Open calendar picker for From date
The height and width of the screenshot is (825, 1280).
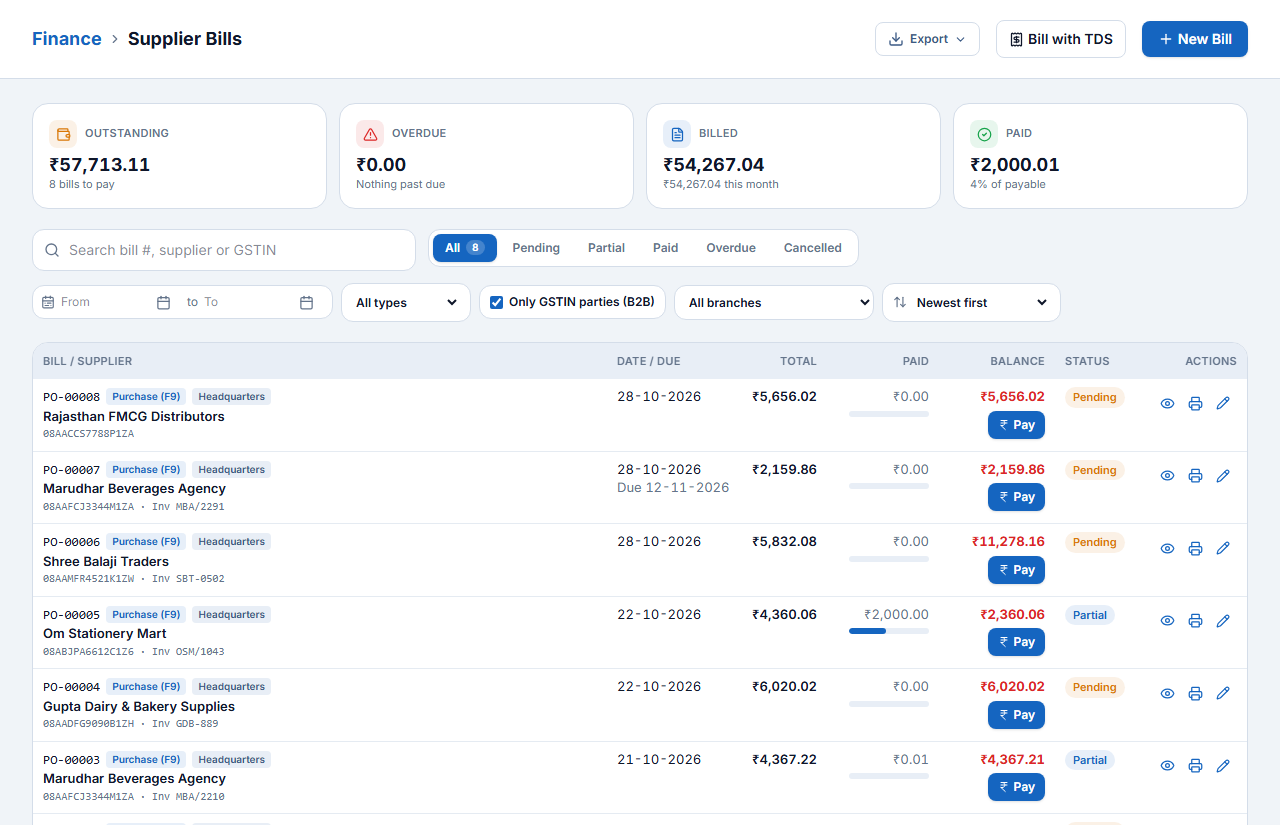pyautogui.click(x=163, y=302)
